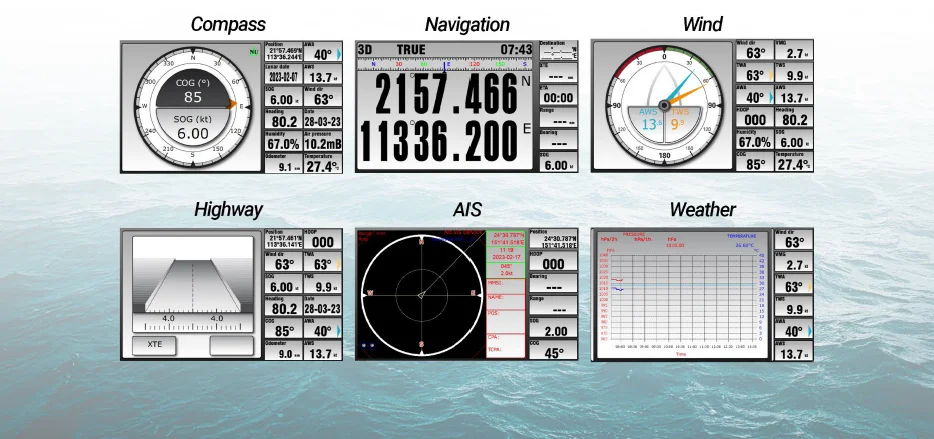Select the longitude 11336.200 readout
The width and height of the screenshot is (934, 439).
pos(440,141)
